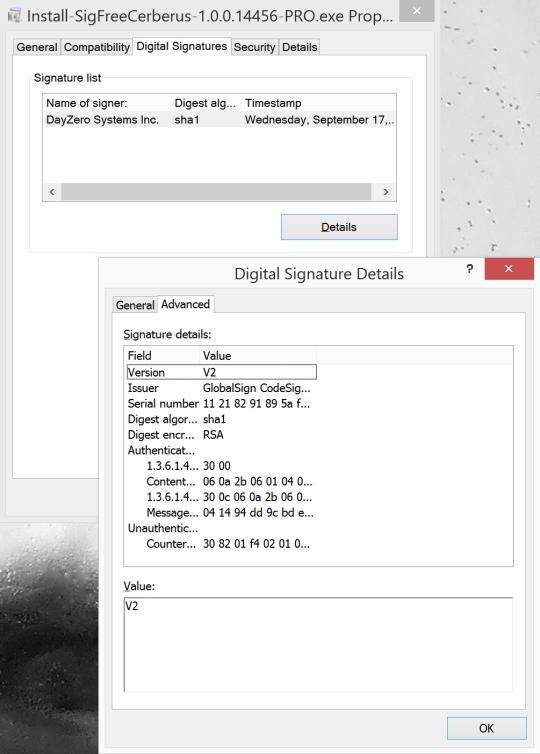Select the Advanced tab in Digital Signature Details
Viewport: 540px width, 754px height.
pos(185,304)
